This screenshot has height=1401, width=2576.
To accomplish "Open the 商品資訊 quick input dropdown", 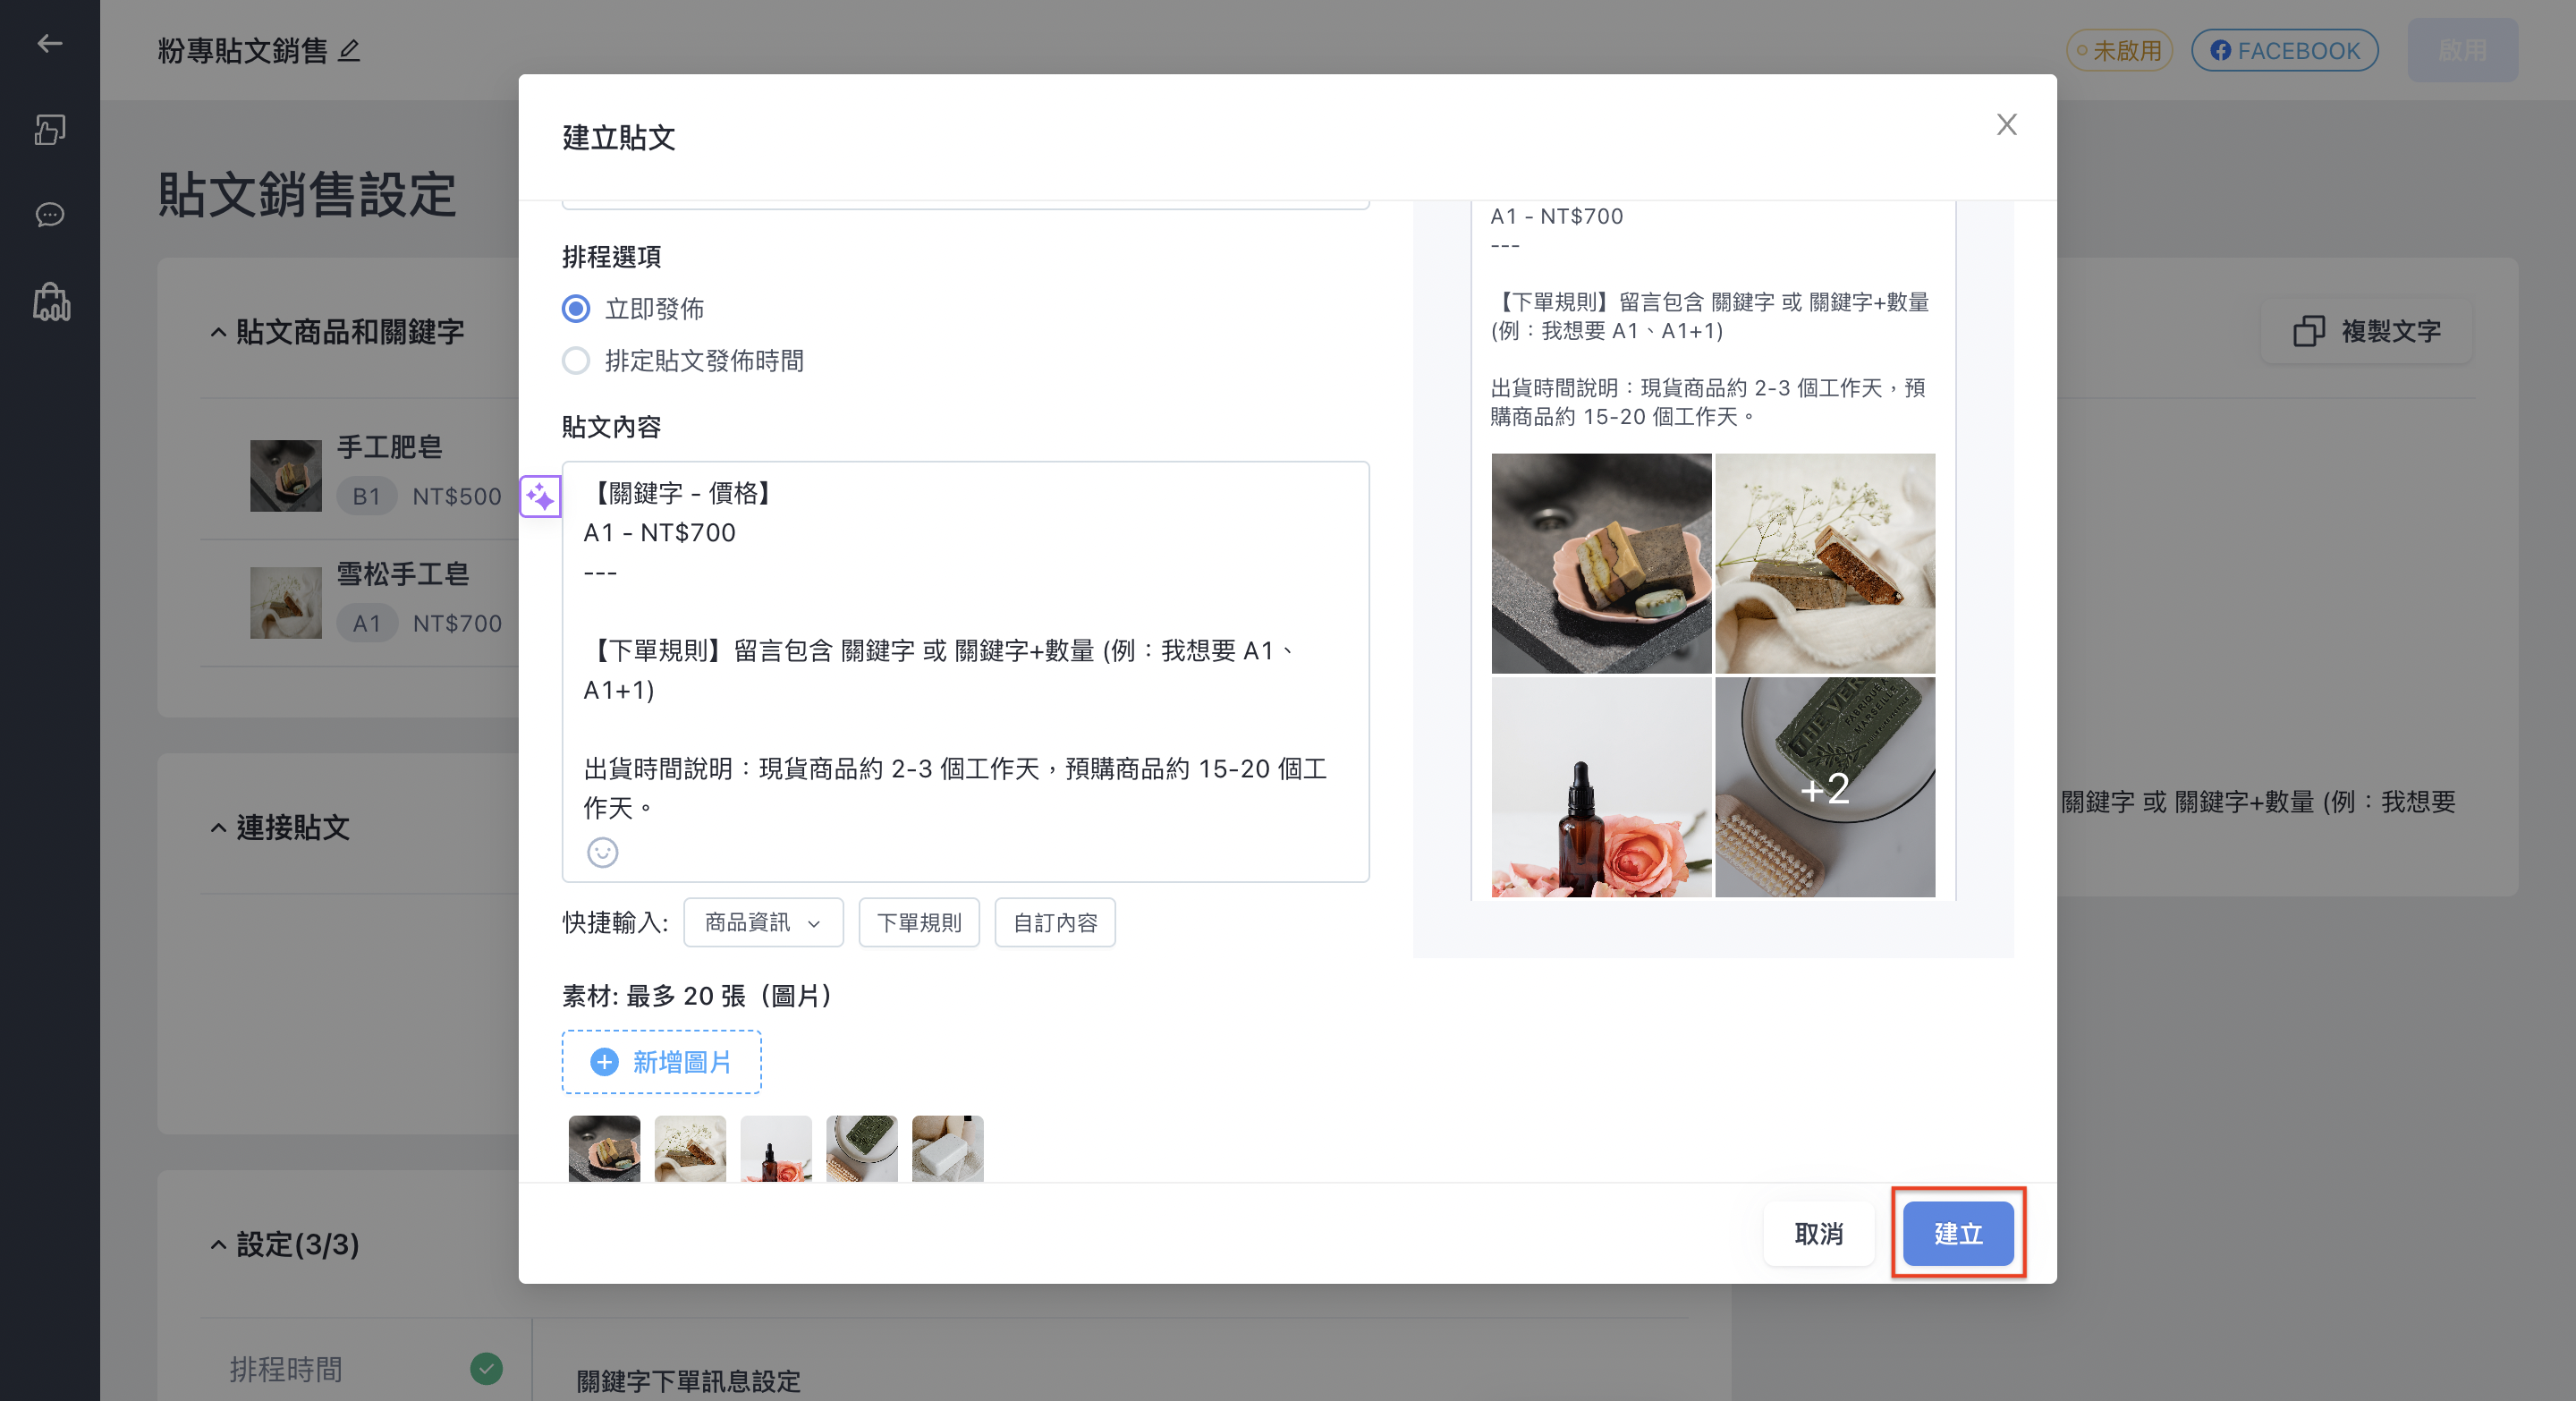I will [x=763, y=922].
